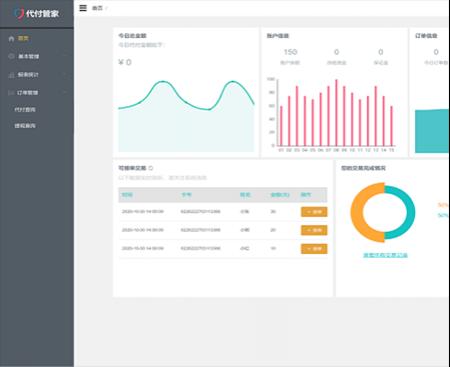Image resolution: width=450 pixels, height=367 pixels.
Task: Click the 首页 breadcrumb in the top bar
Action: point(97,8)
